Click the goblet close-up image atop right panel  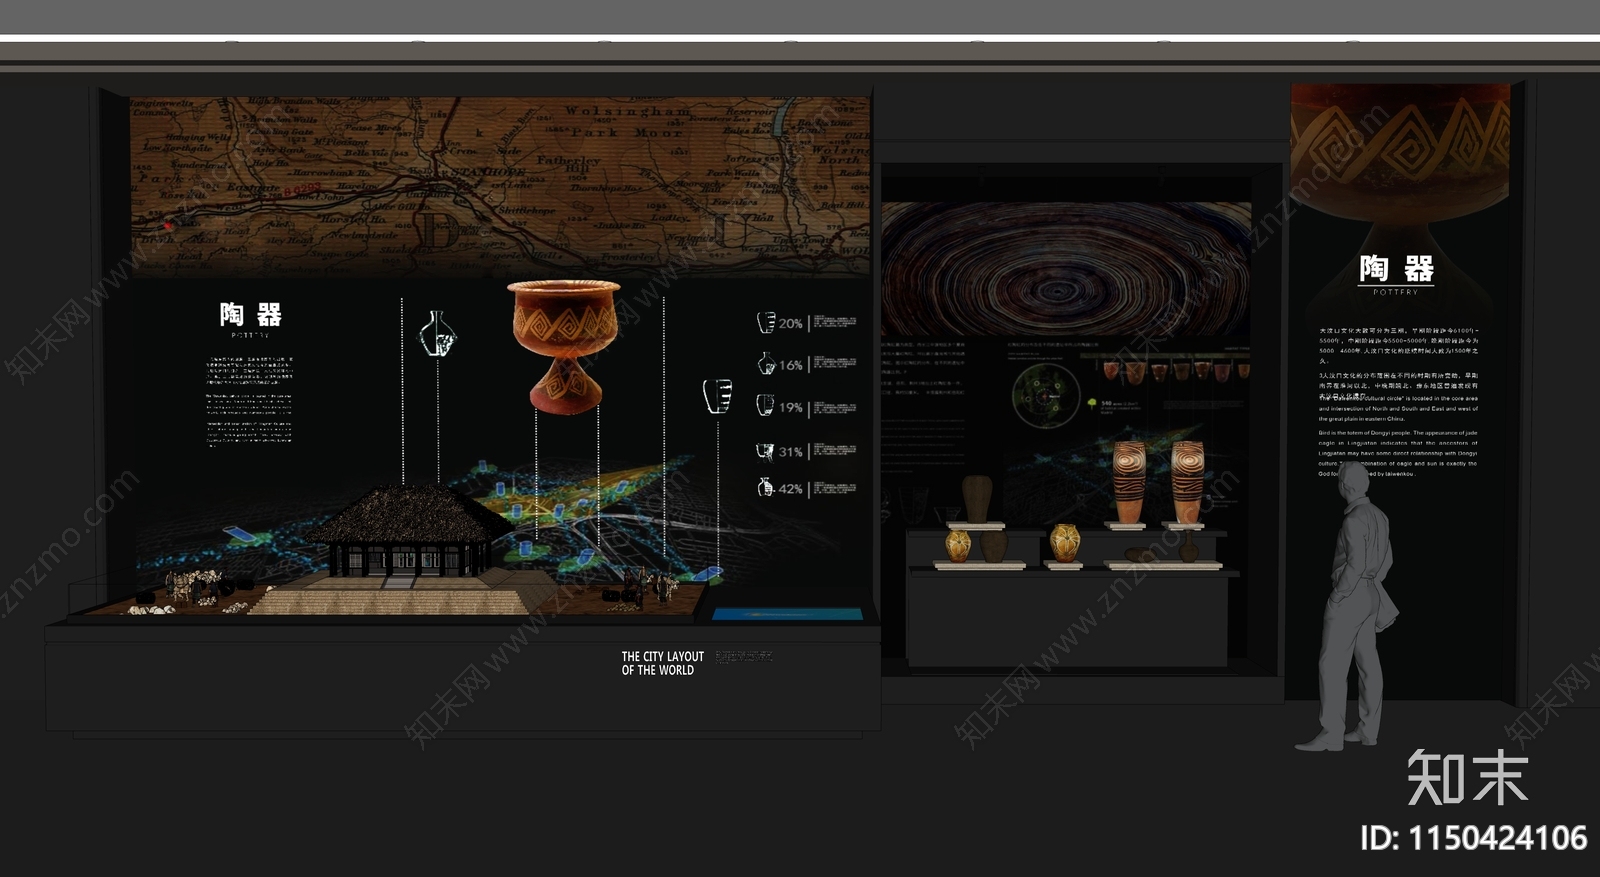pyautogui.click(x=1400, y=150)
